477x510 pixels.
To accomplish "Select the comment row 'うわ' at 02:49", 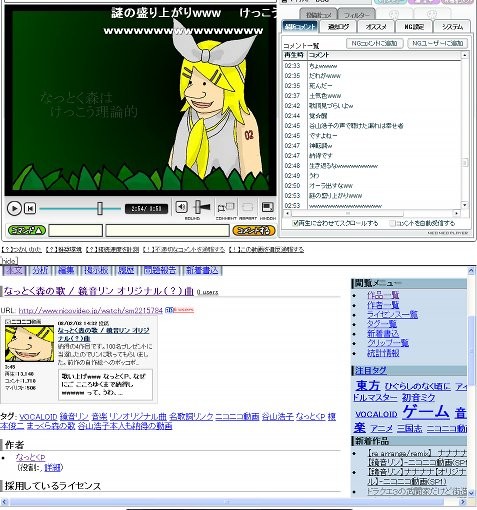I will tap(372, 176).
